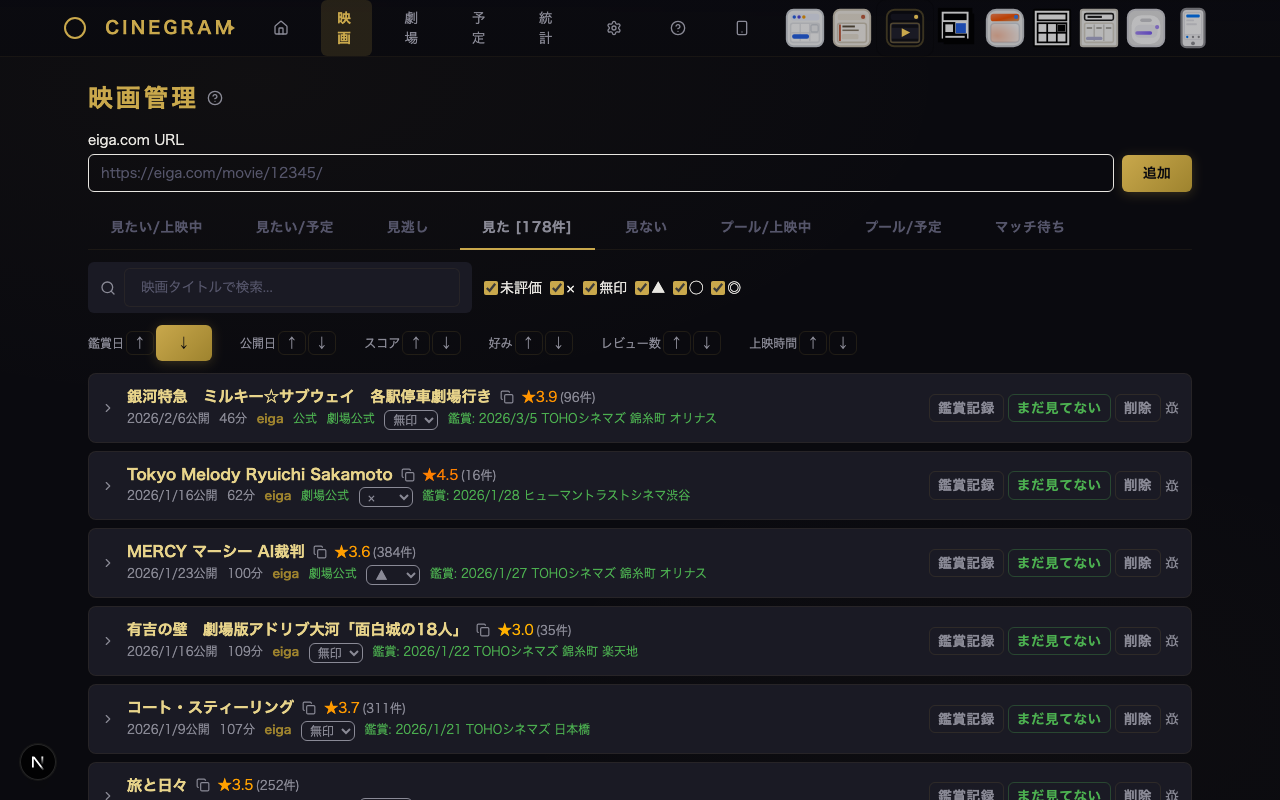Switch to the 見逃し tab
1280x800 pixels.
click(x=407, y=227)
